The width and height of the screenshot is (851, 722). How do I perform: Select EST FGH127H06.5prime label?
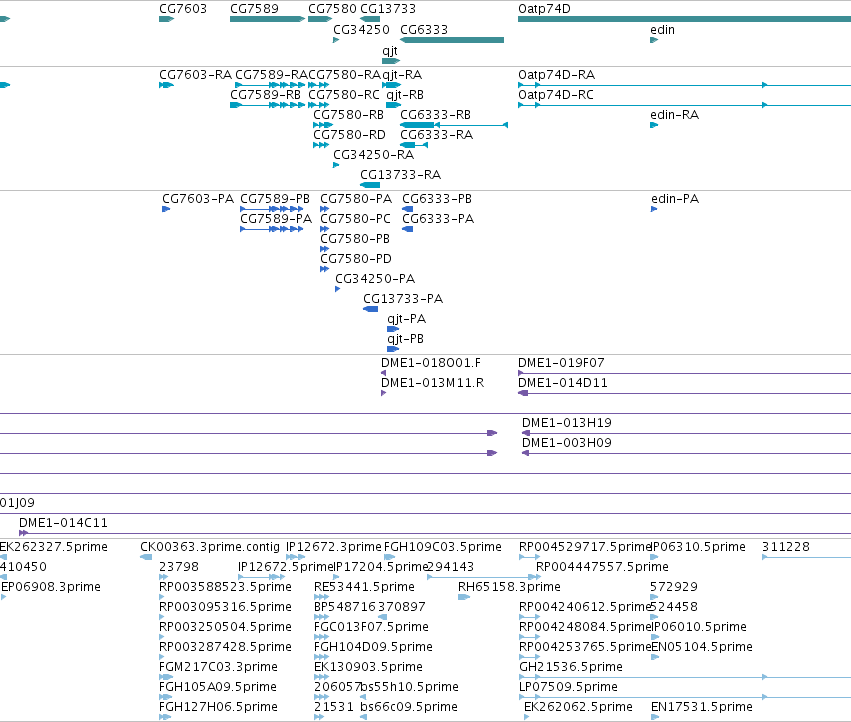click(x=218, y=707)
